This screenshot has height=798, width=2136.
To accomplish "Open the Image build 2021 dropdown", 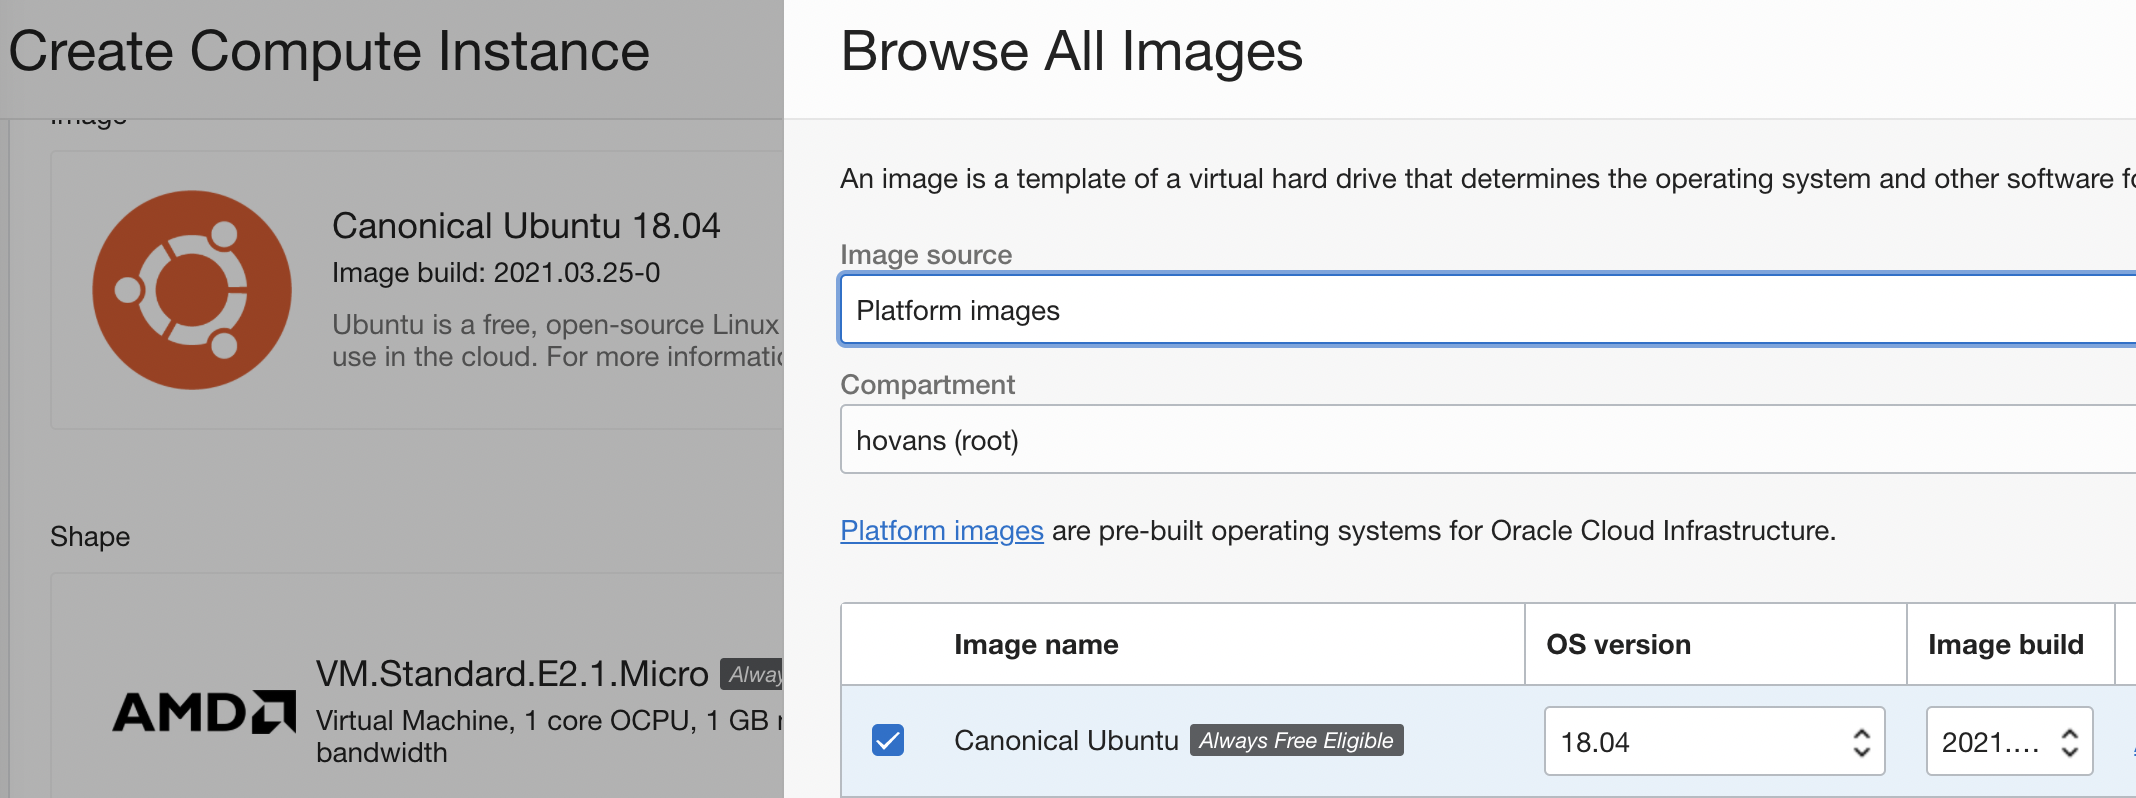I will [2009, 741].
